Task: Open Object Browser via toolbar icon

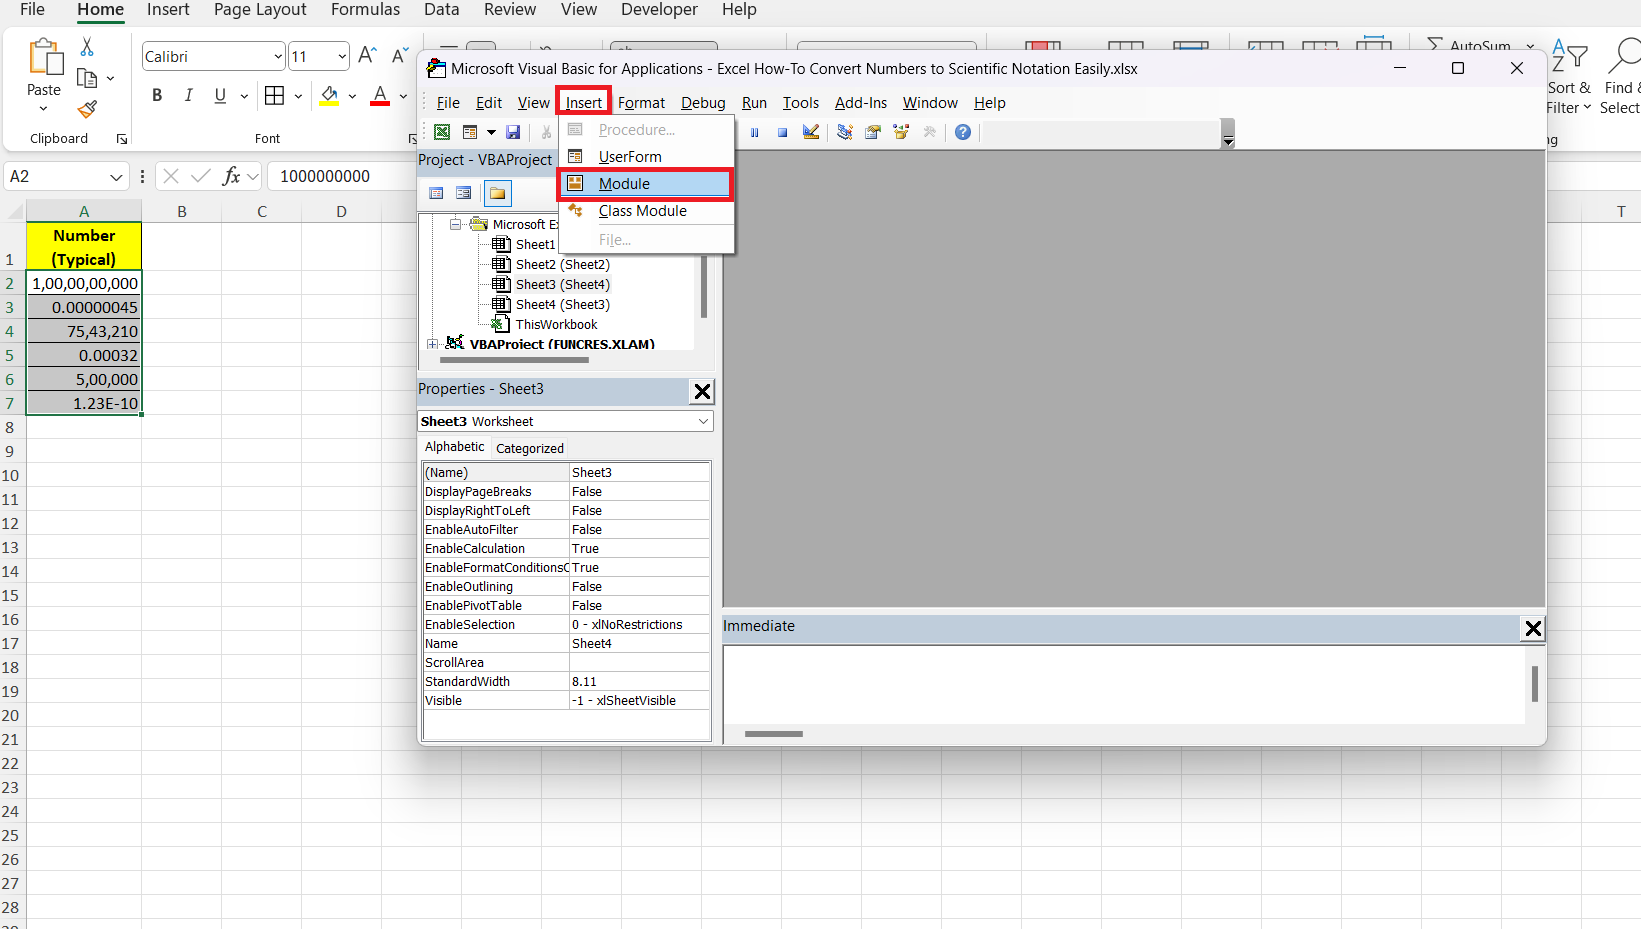Action: click(x=901, y=132)
